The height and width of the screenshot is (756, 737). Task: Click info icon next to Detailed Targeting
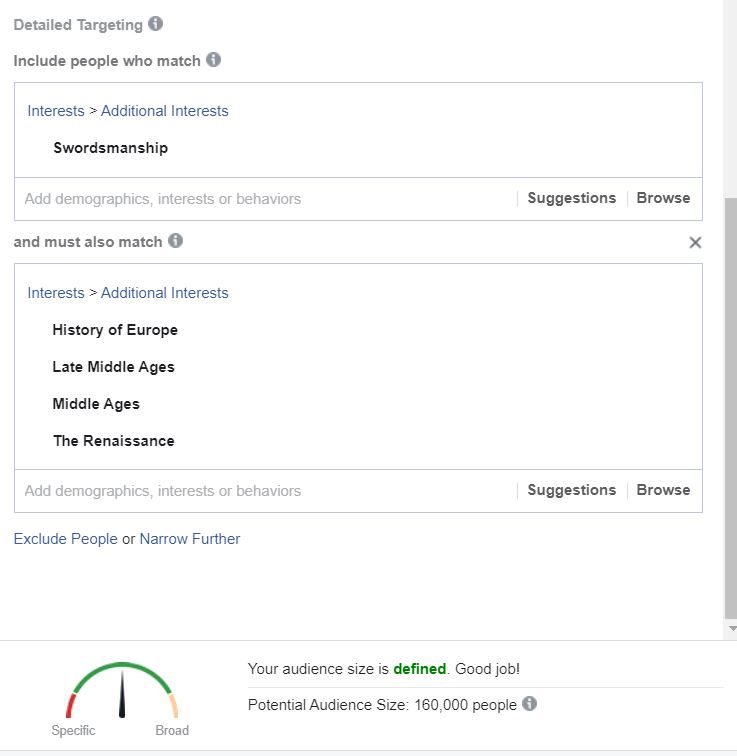tap(155, 24)
